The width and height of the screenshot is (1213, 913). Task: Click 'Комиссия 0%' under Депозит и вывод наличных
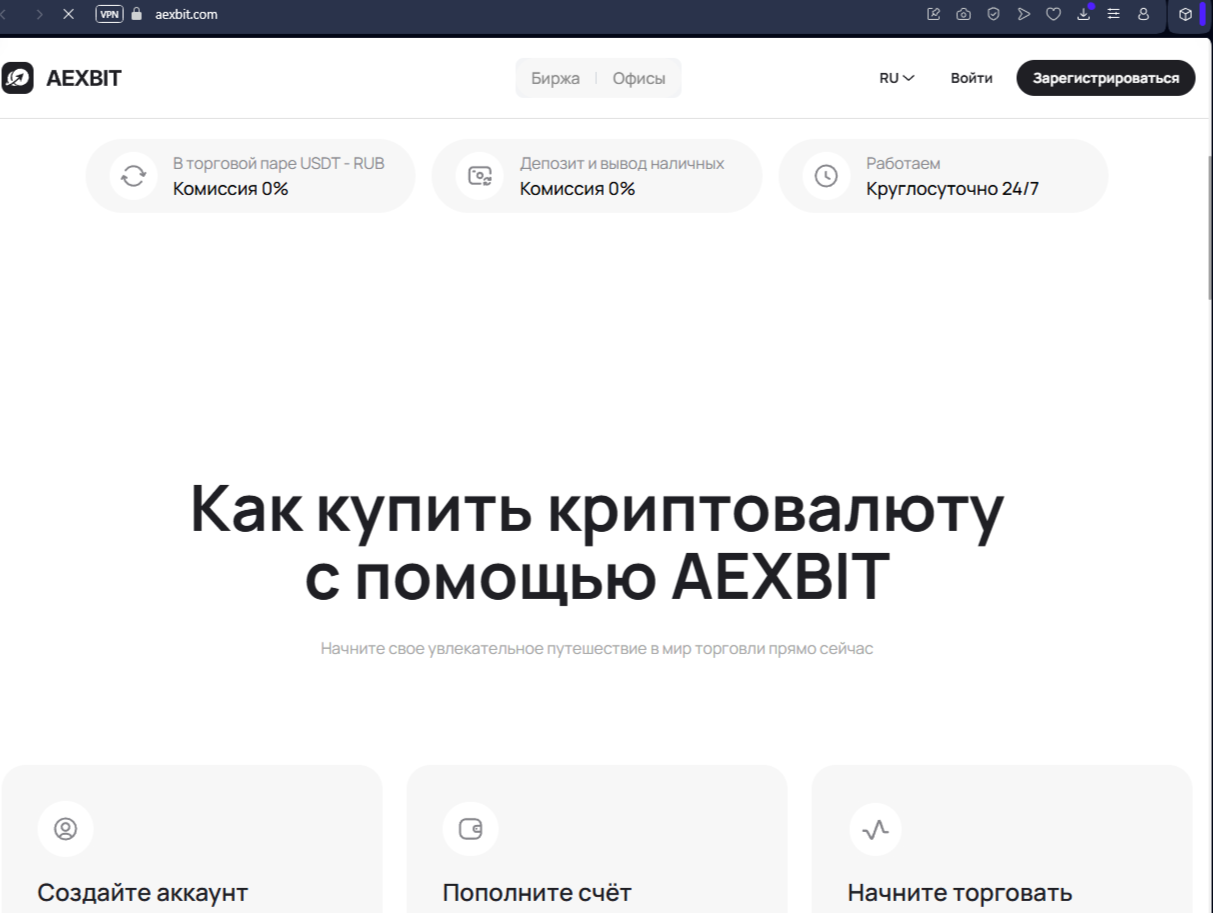point(577,188)
